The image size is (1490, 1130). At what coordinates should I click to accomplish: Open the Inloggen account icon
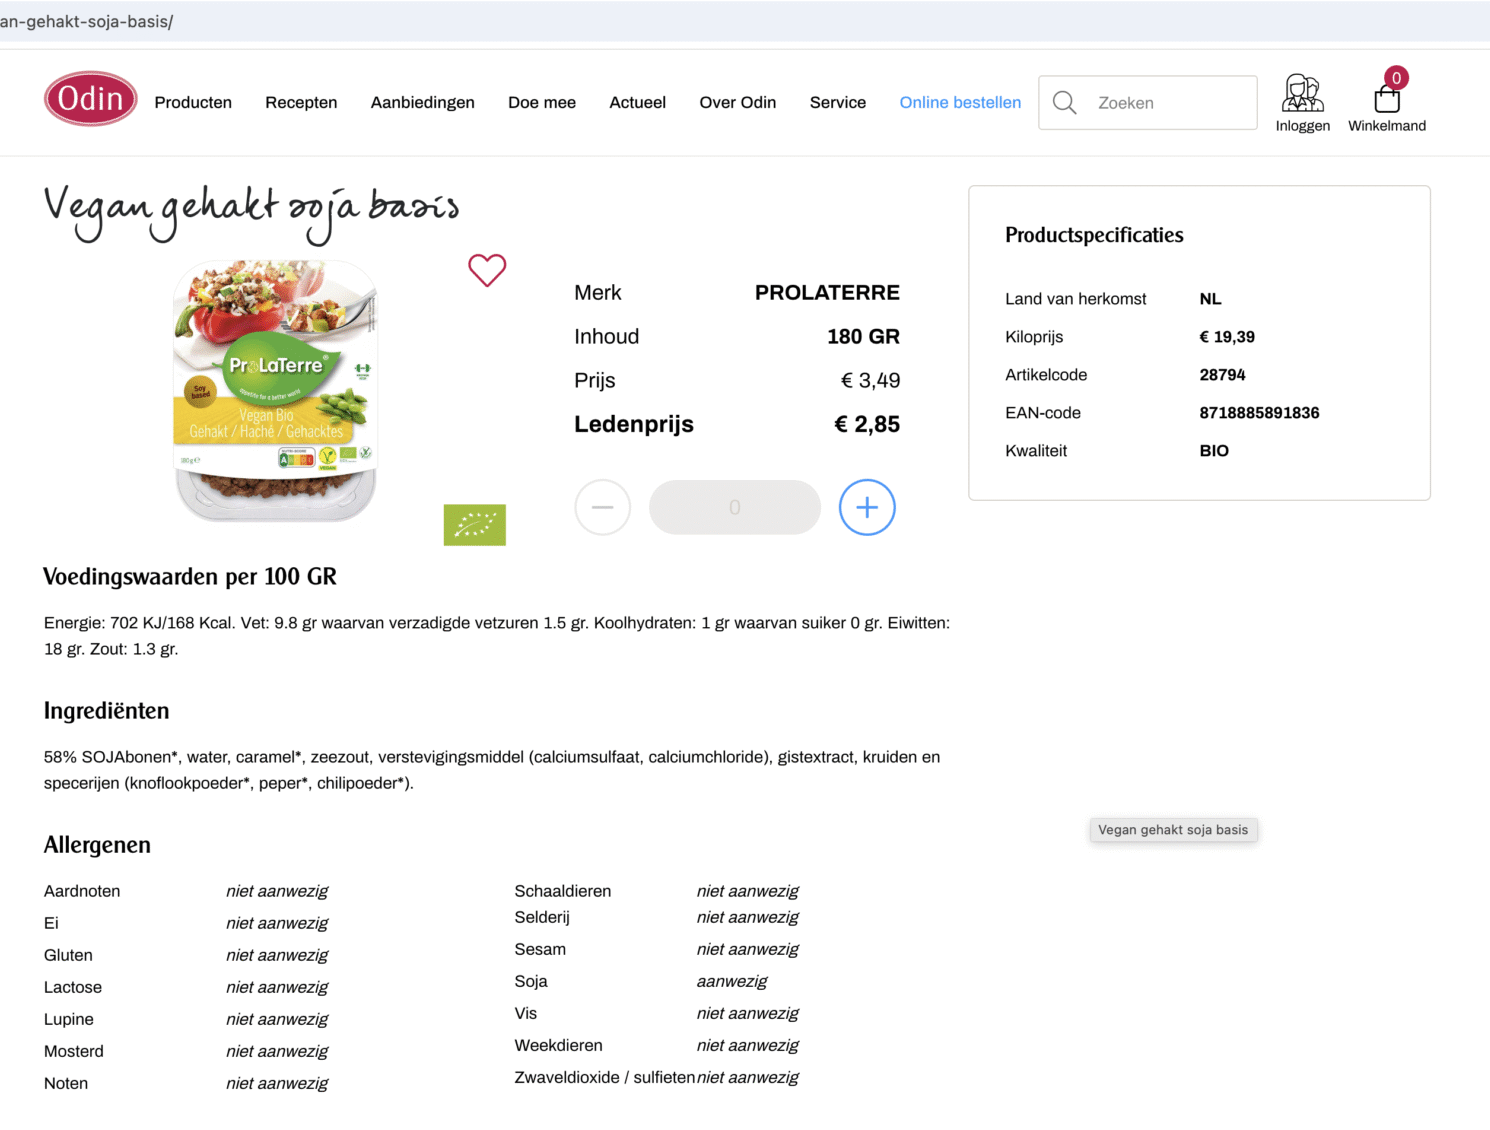pos(1302,103)
